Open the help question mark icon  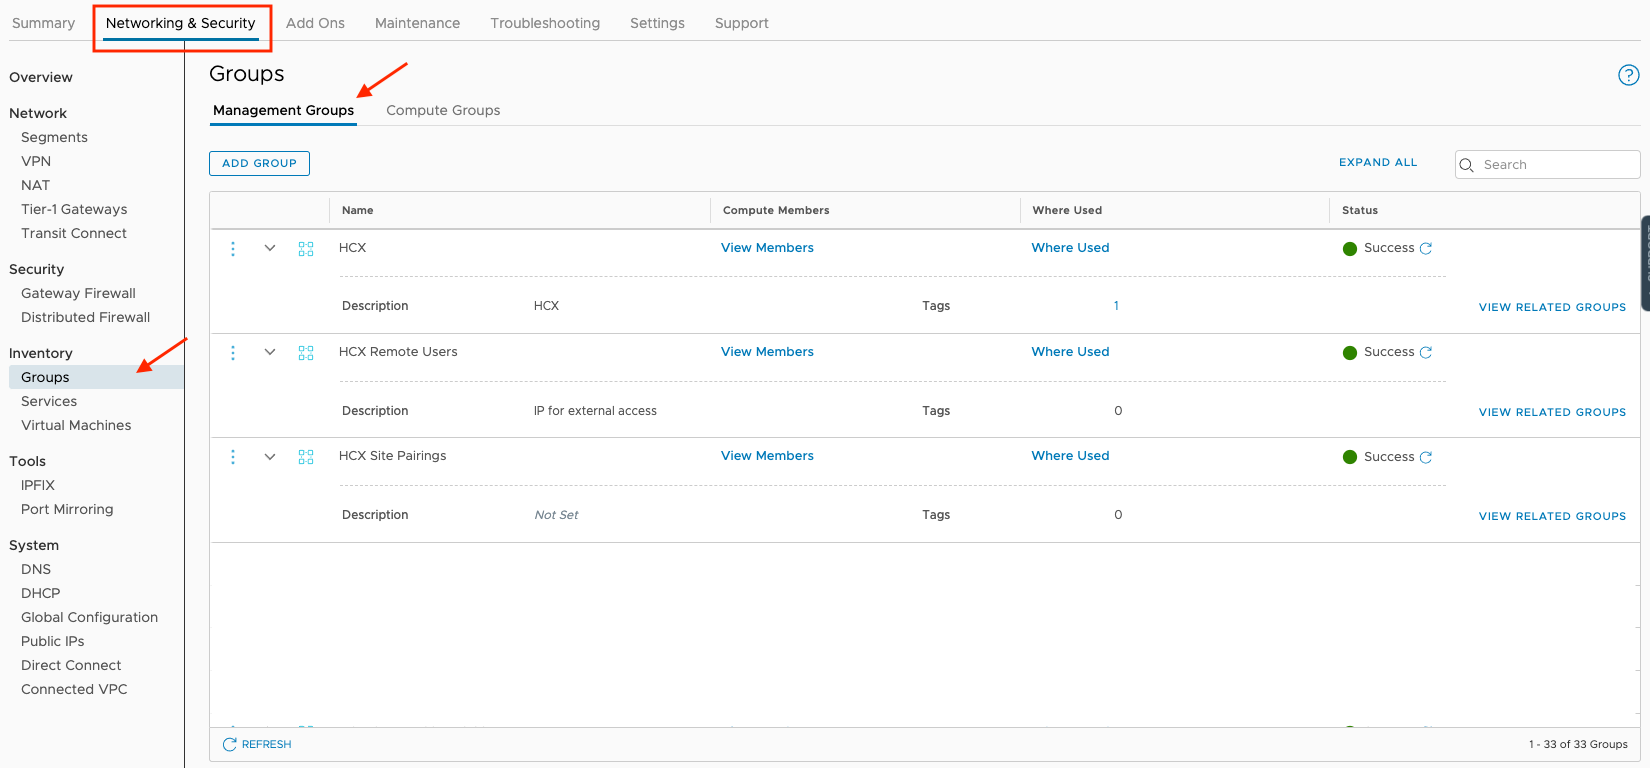(x=1628, y=75)
